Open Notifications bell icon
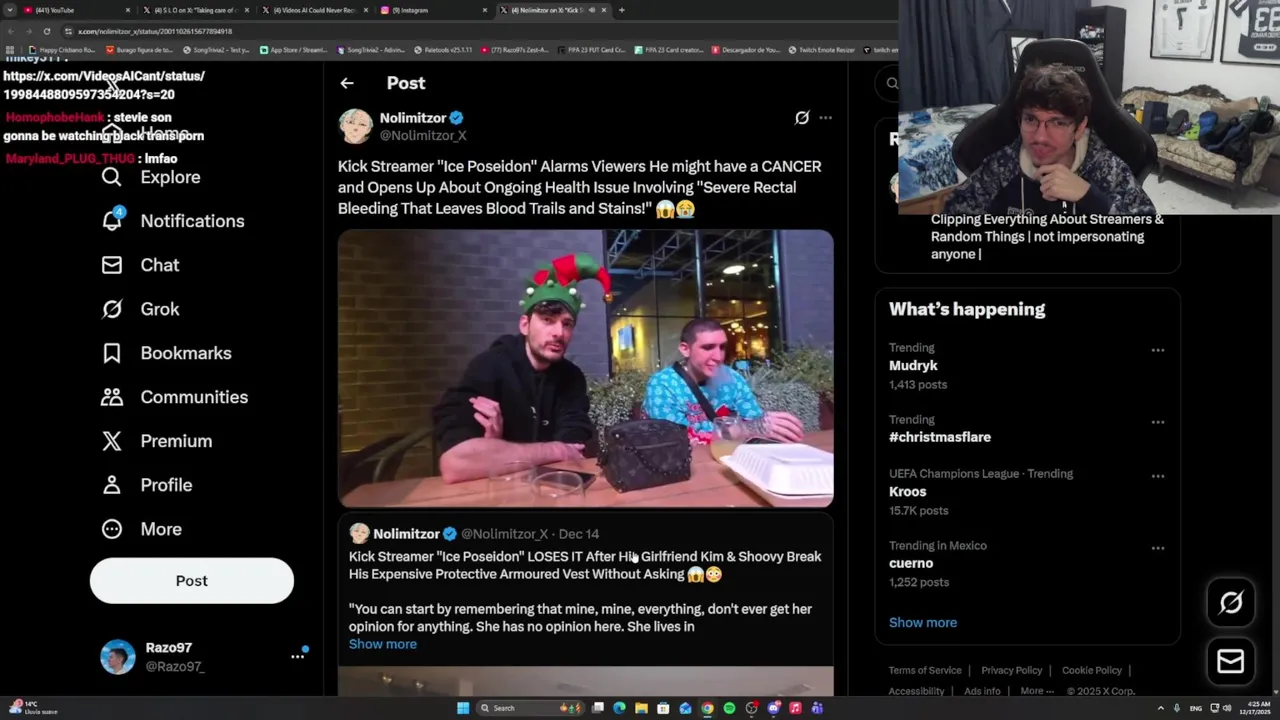The height and width of the screenshot is (720, 1280). (112, 220)
